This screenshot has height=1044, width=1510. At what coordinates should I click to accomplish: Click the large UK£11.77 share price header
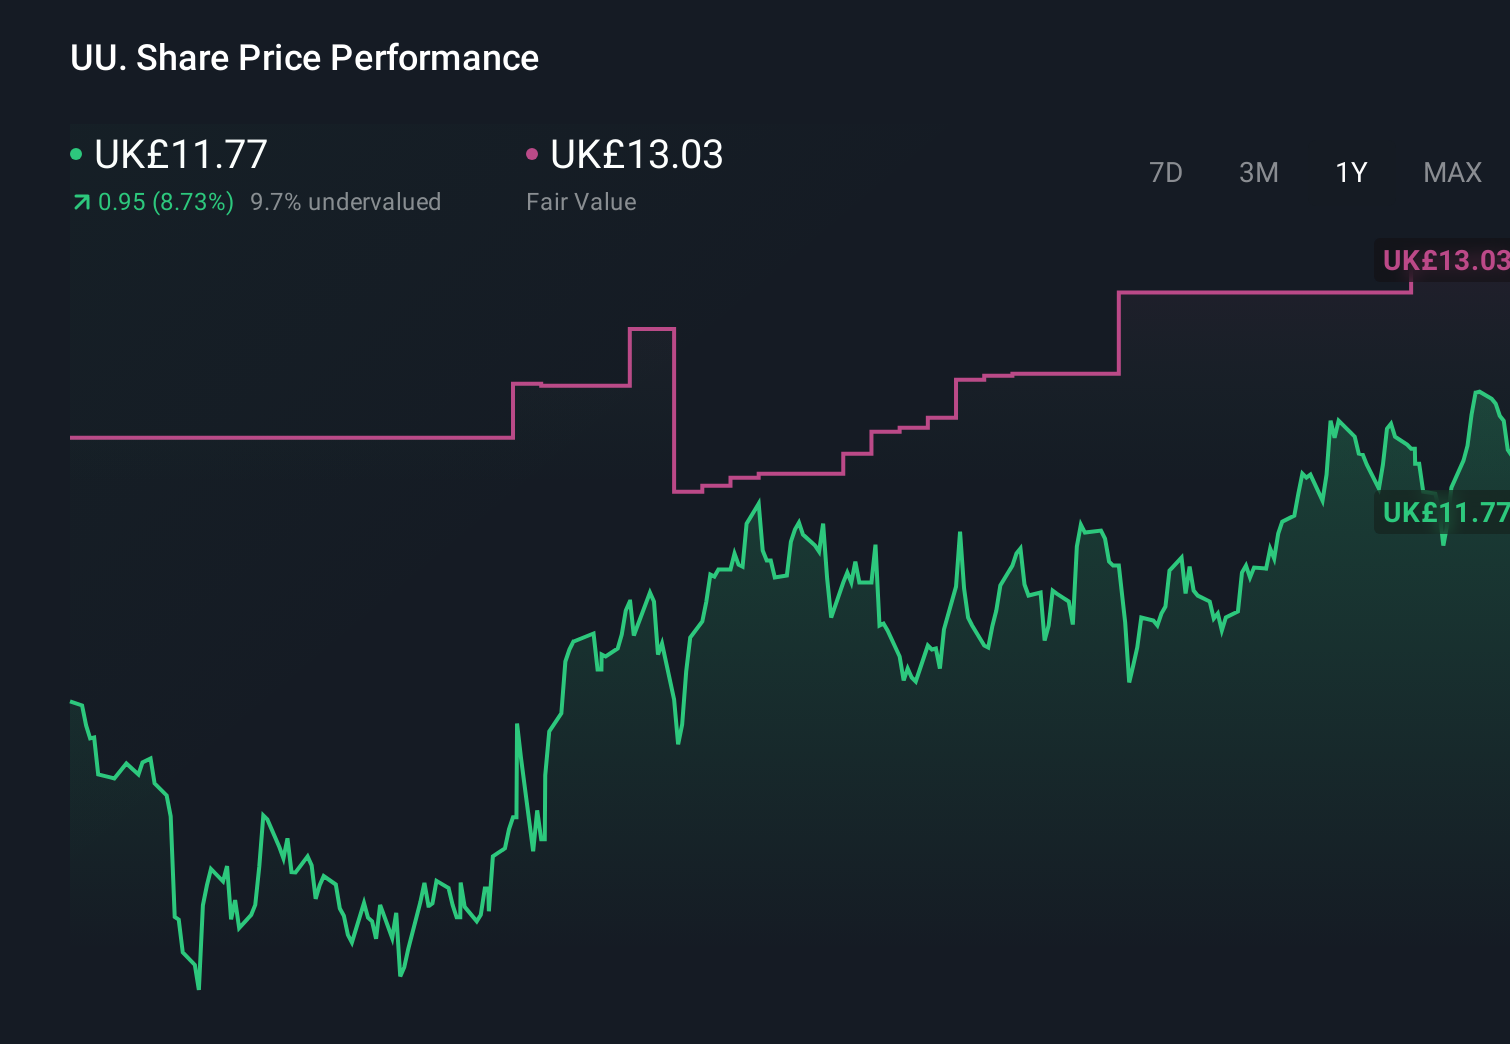[x=181, y=154]
